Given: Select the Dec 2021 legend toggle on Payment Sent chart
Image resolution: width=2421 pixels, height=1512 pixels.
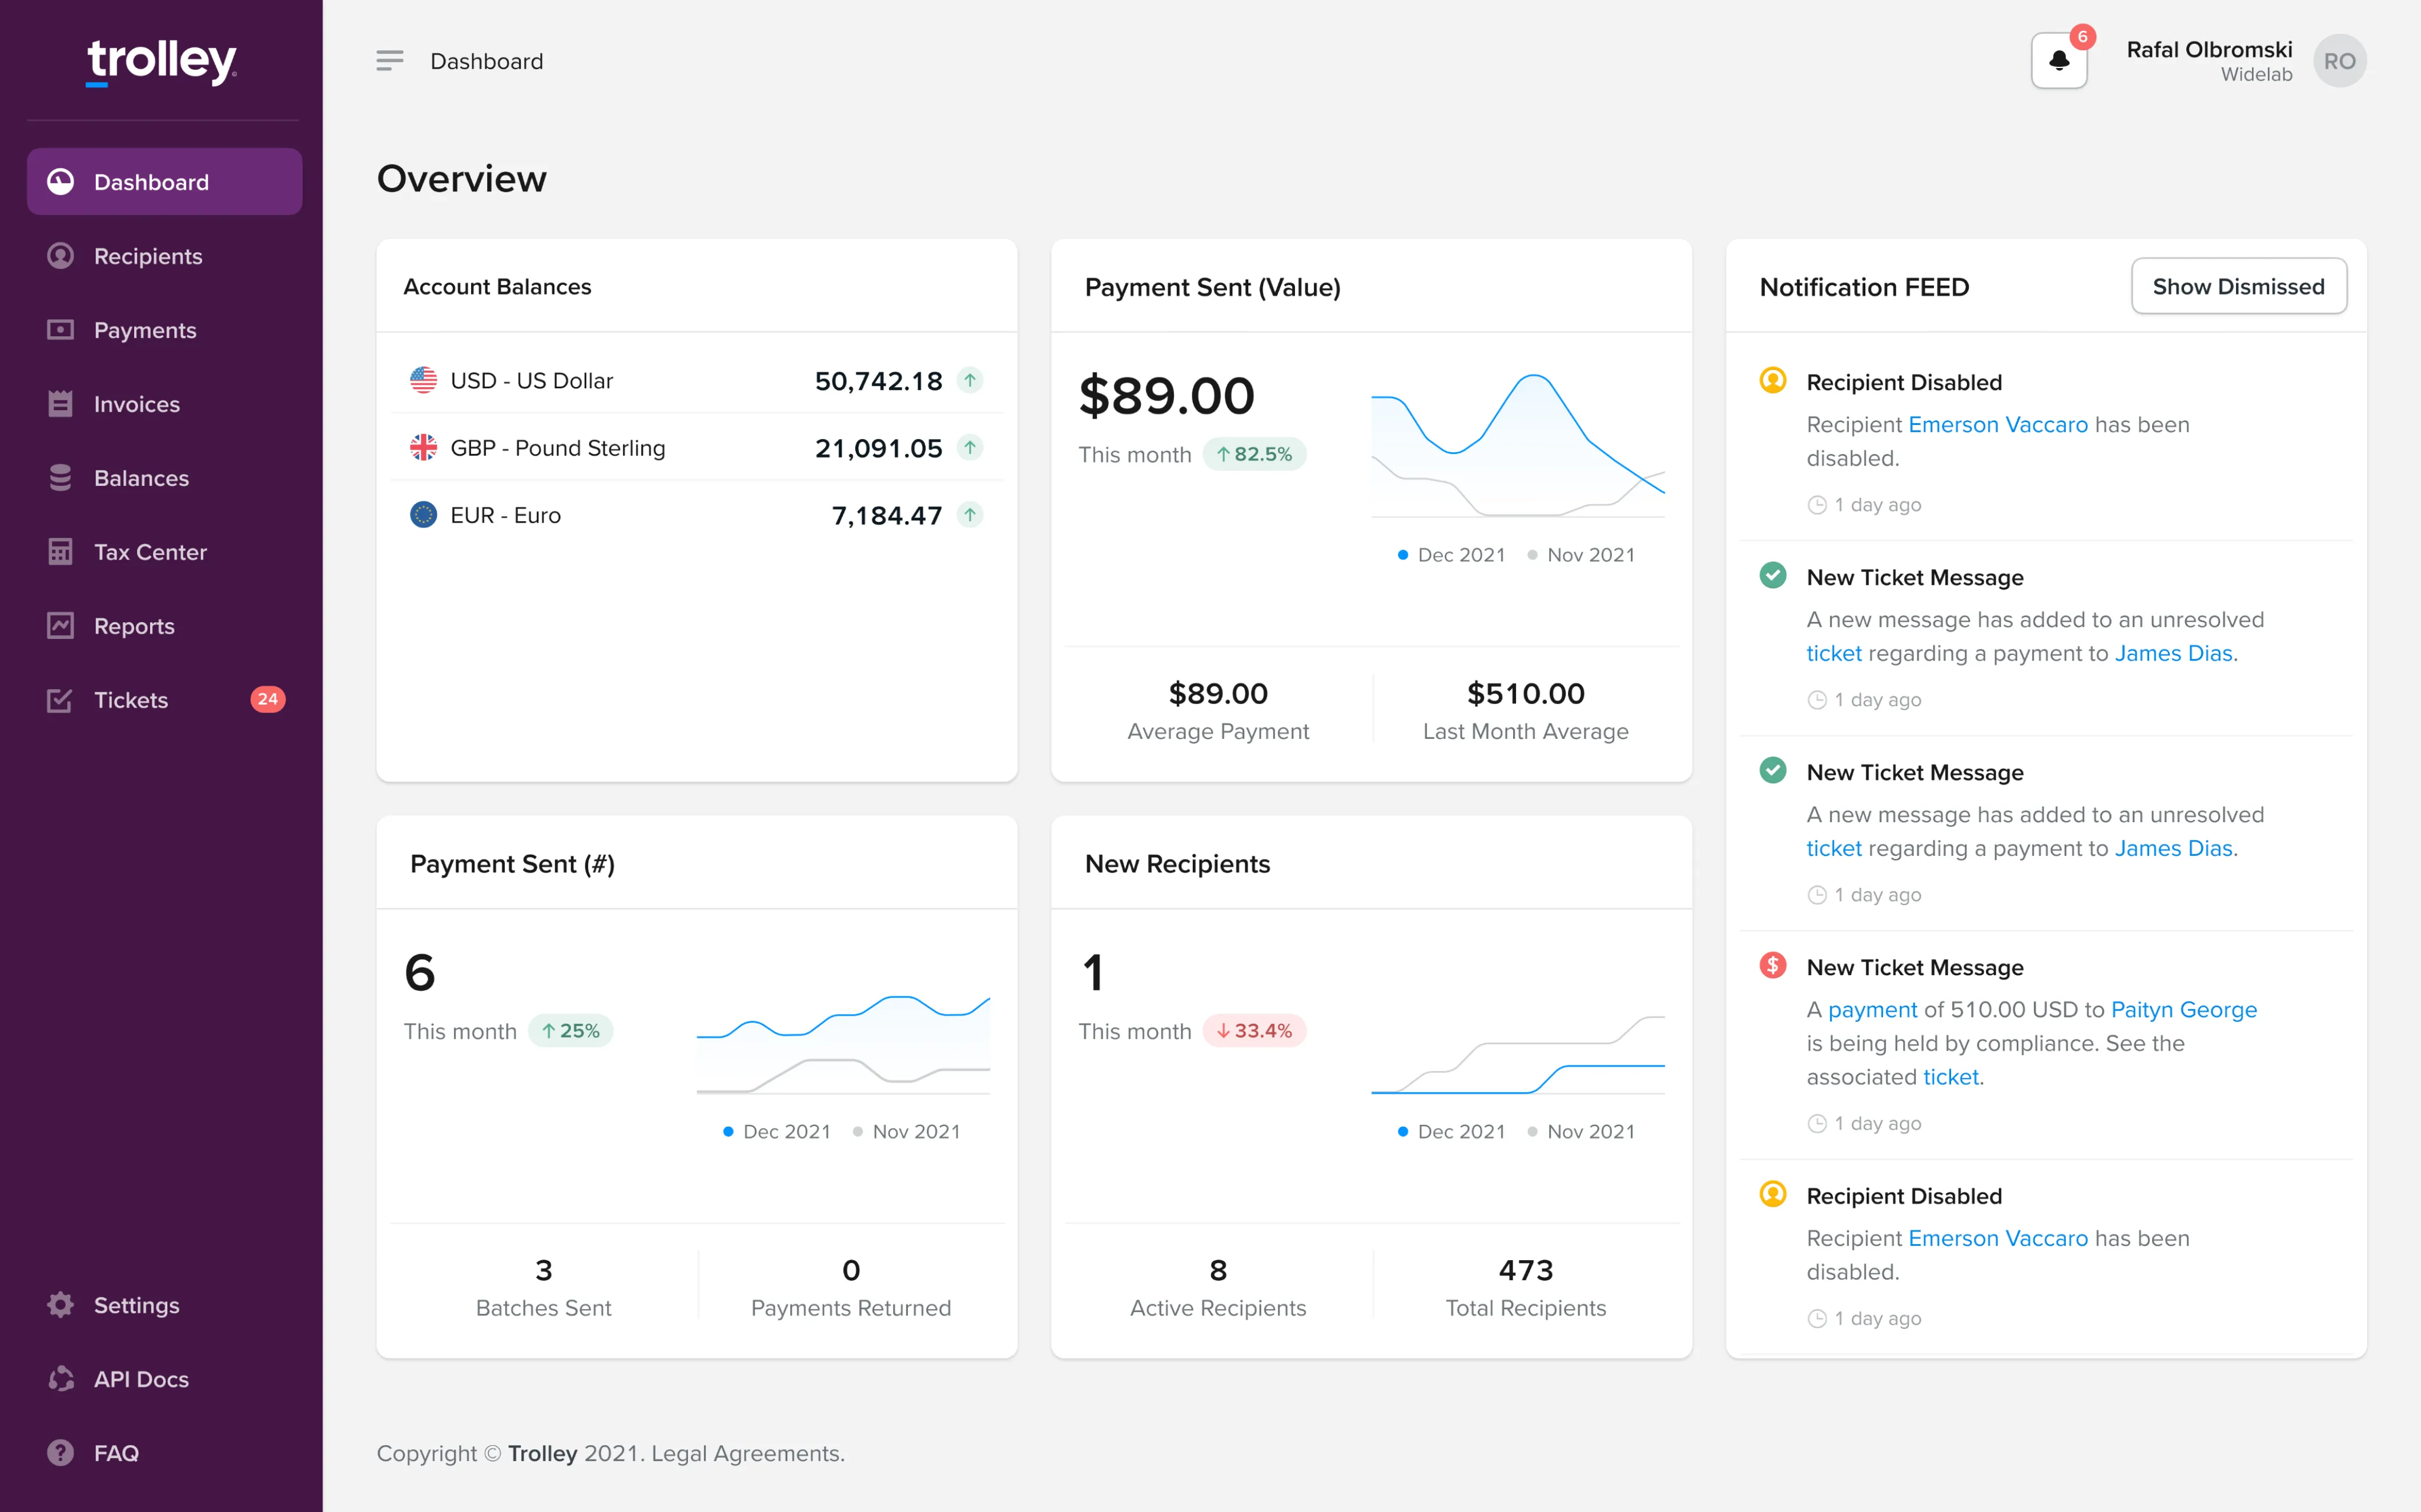Looking at the screenshot, I should pyautogui.click(x=1452, y=554).
